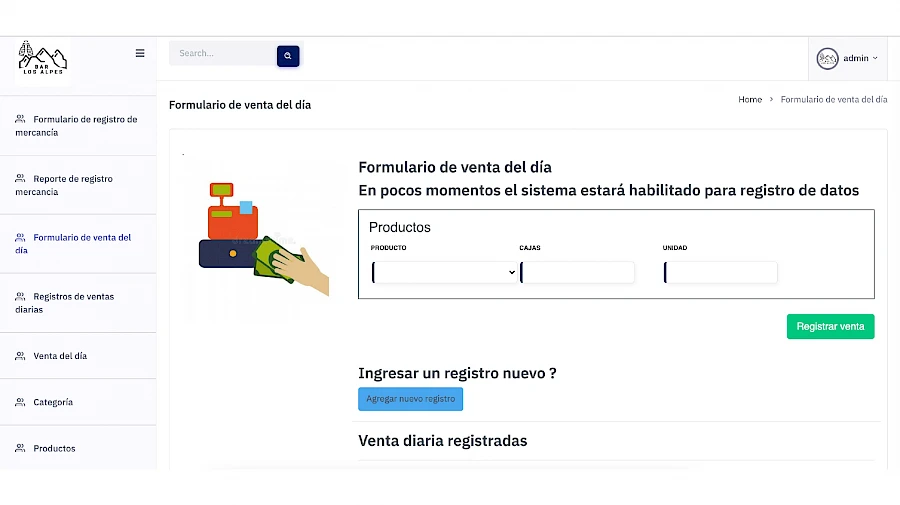Click the user icon beside Productos
900x505 pixels.
point(20,448)
